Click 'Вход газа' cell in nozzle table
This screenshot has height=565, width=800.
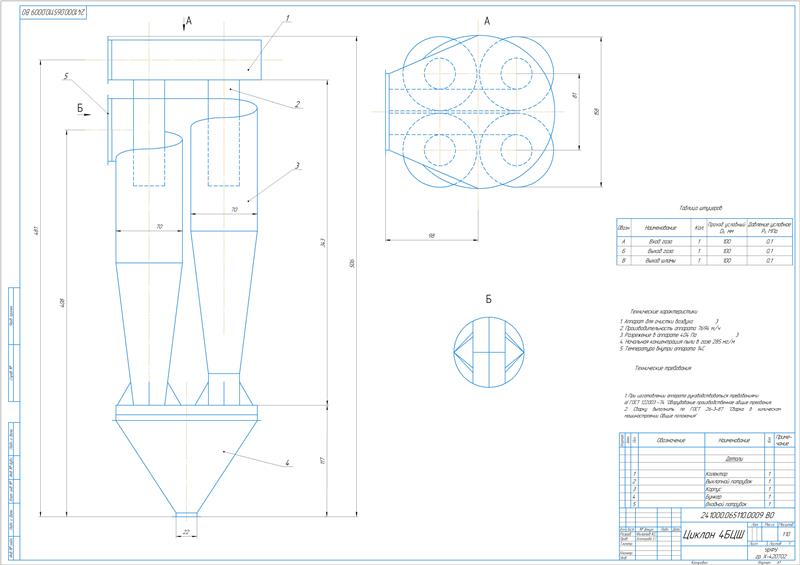coord(661,241)
